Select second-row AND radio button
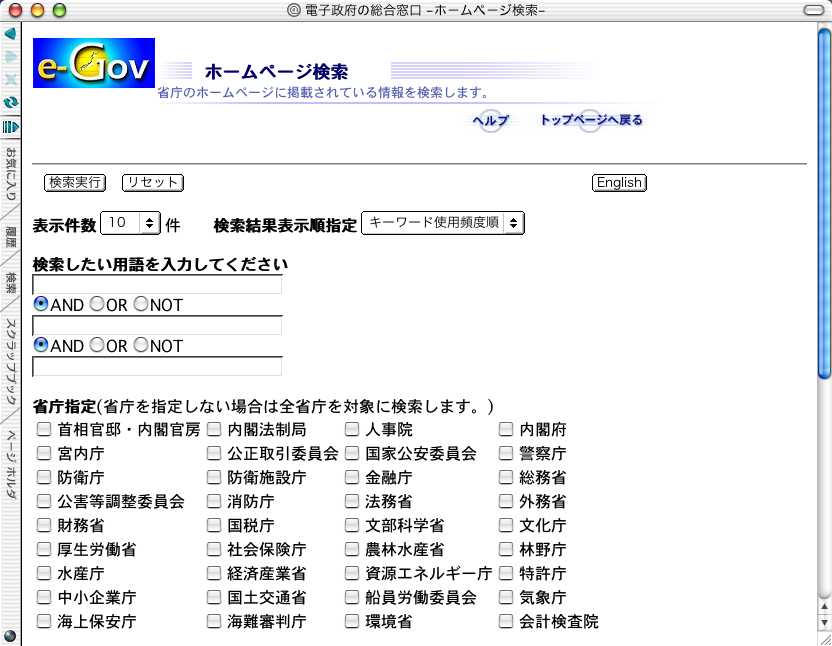Image resolution: width=832 pixels, height=646 pixels. coord(41,345)
